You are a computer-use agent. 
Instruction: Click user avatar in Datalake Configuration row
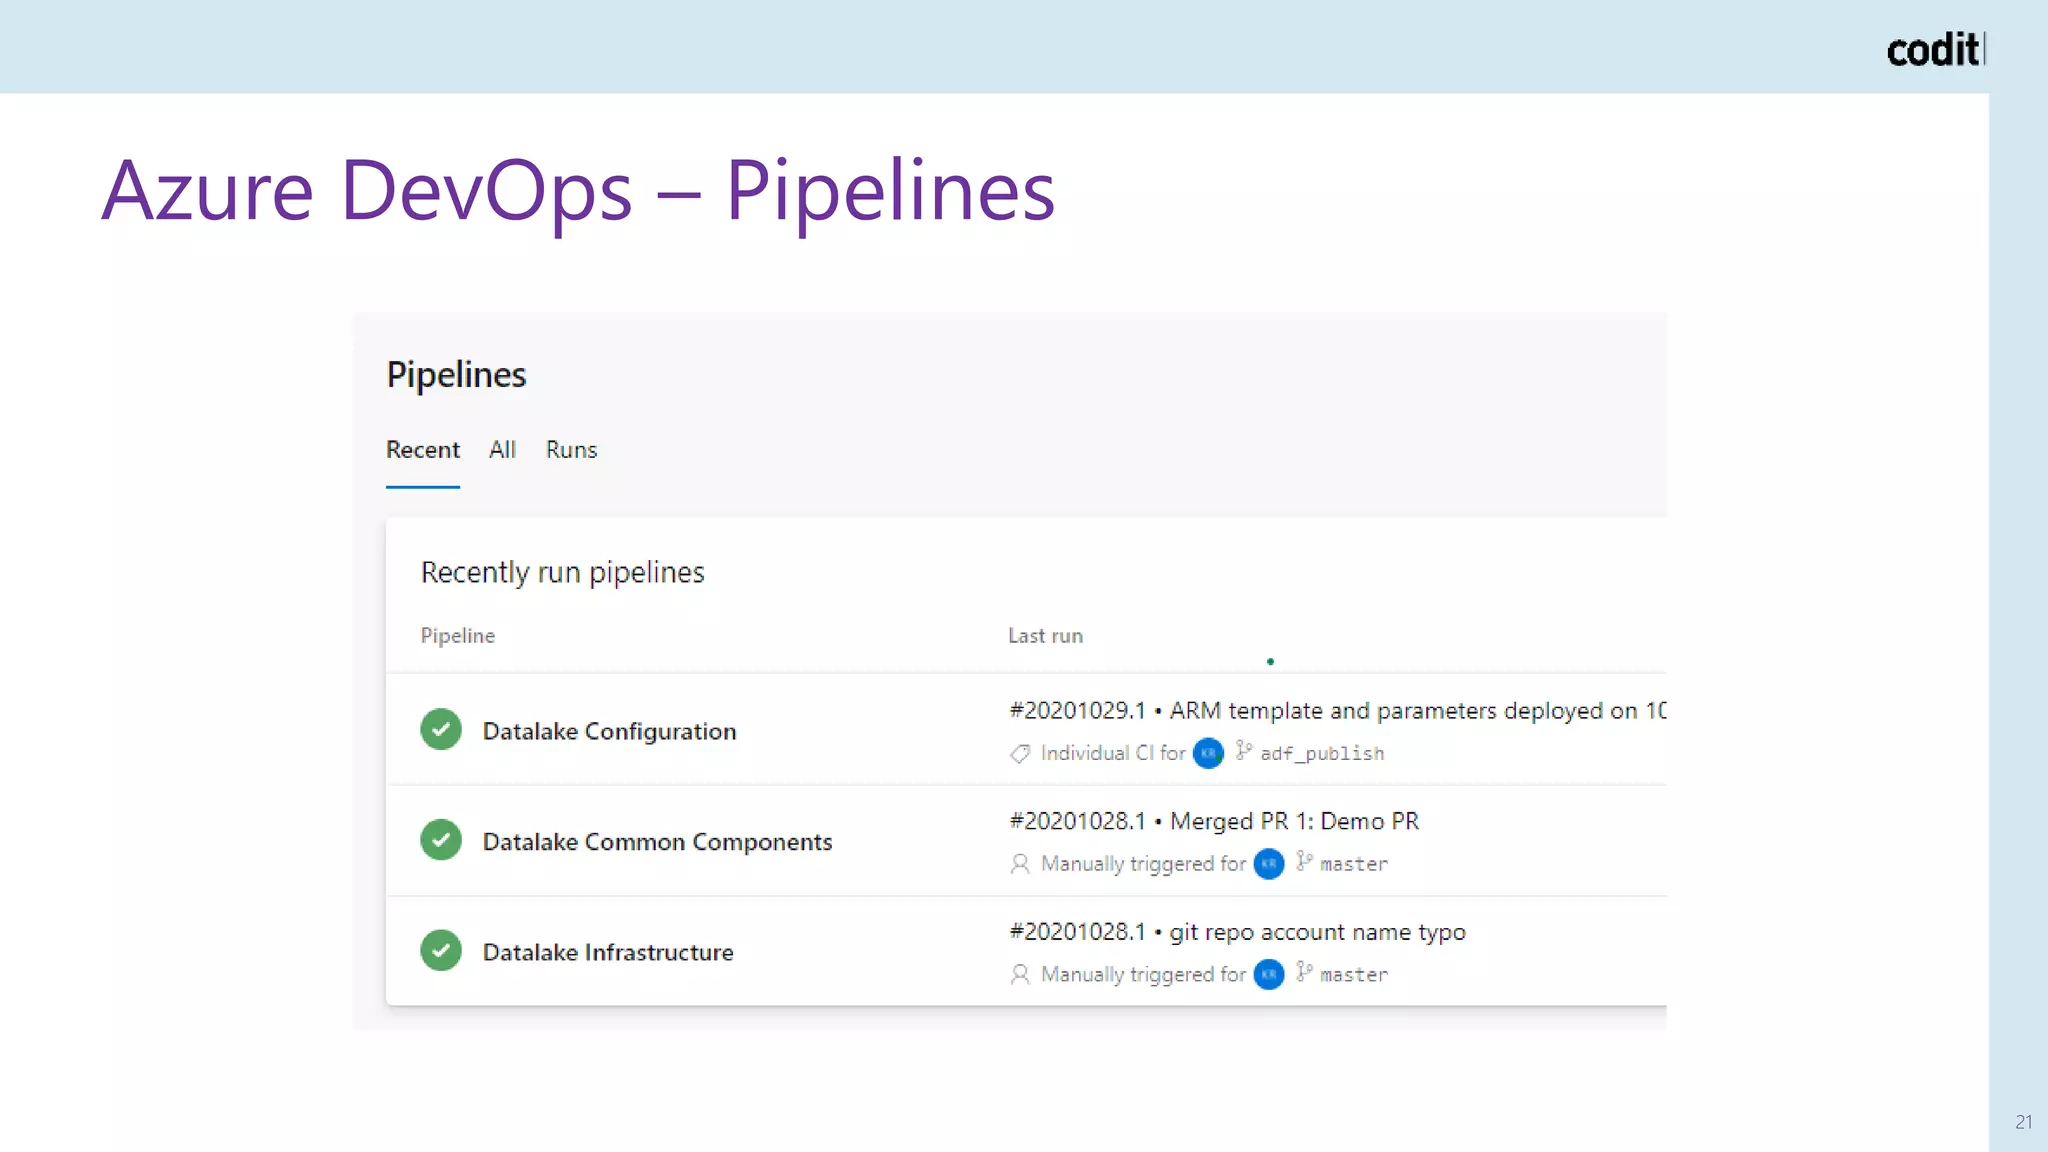point(1208,753)
